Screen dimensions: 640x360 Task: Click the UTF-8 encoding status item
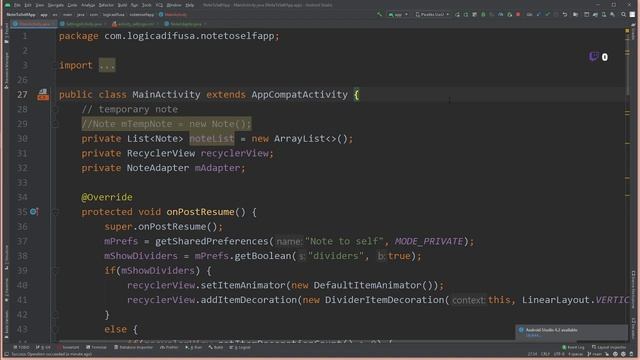[x=559, y=354]
